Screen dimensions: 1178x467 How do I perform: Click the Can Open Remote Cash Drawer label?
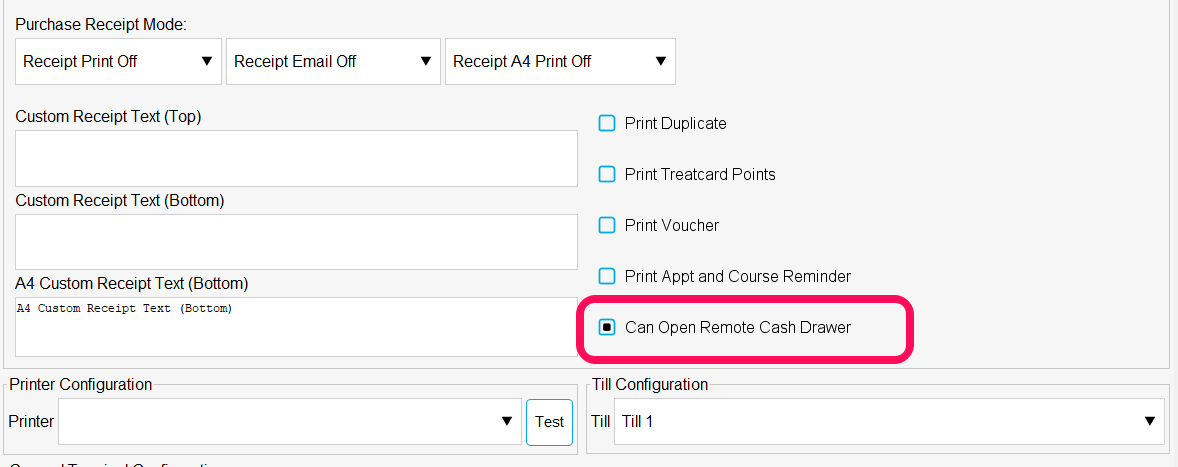coord(738,327)
